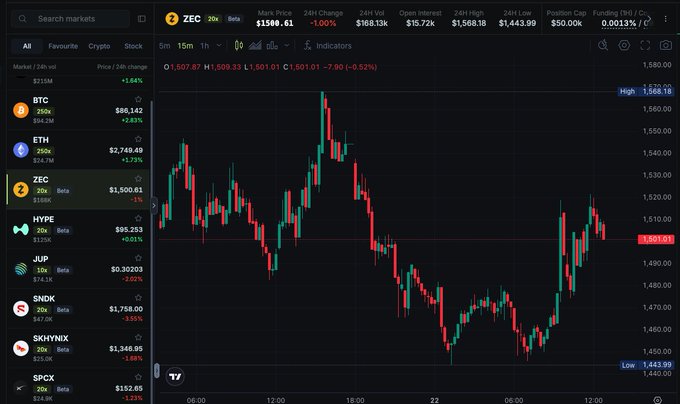Focus the Search markets field
680x404 pixels.
71,19
